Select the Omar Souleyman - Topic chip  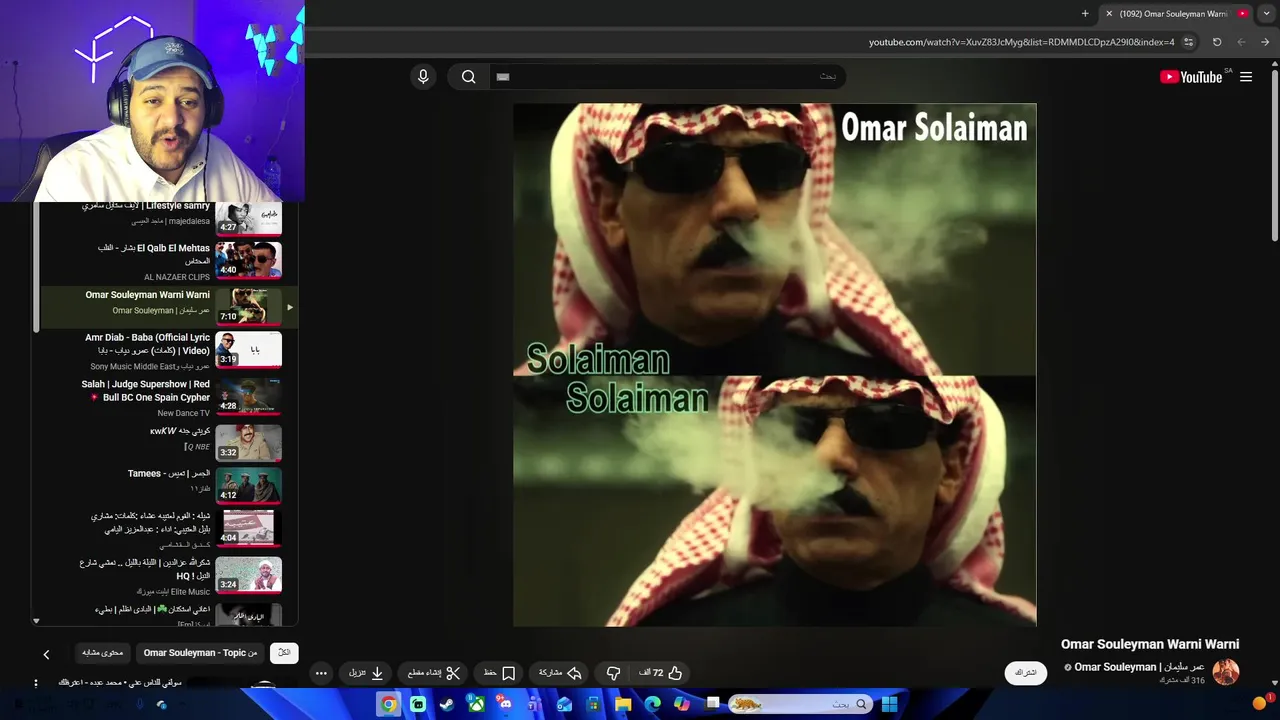[x=200, y=653]
